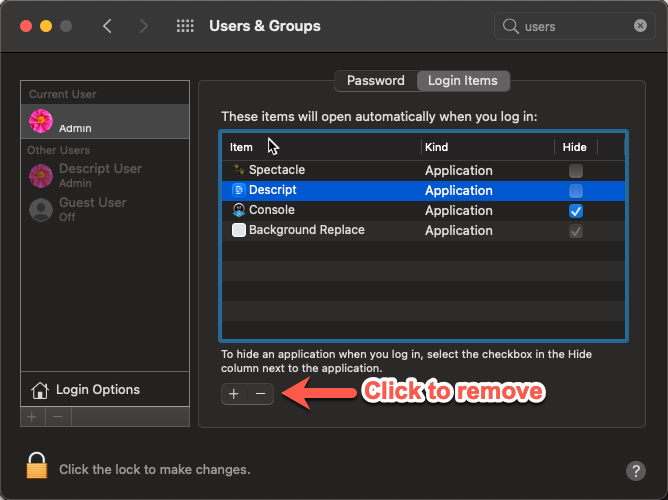Go back with the left chevron
This screenshot has width=668, height=500.
[x=107, y=26]
